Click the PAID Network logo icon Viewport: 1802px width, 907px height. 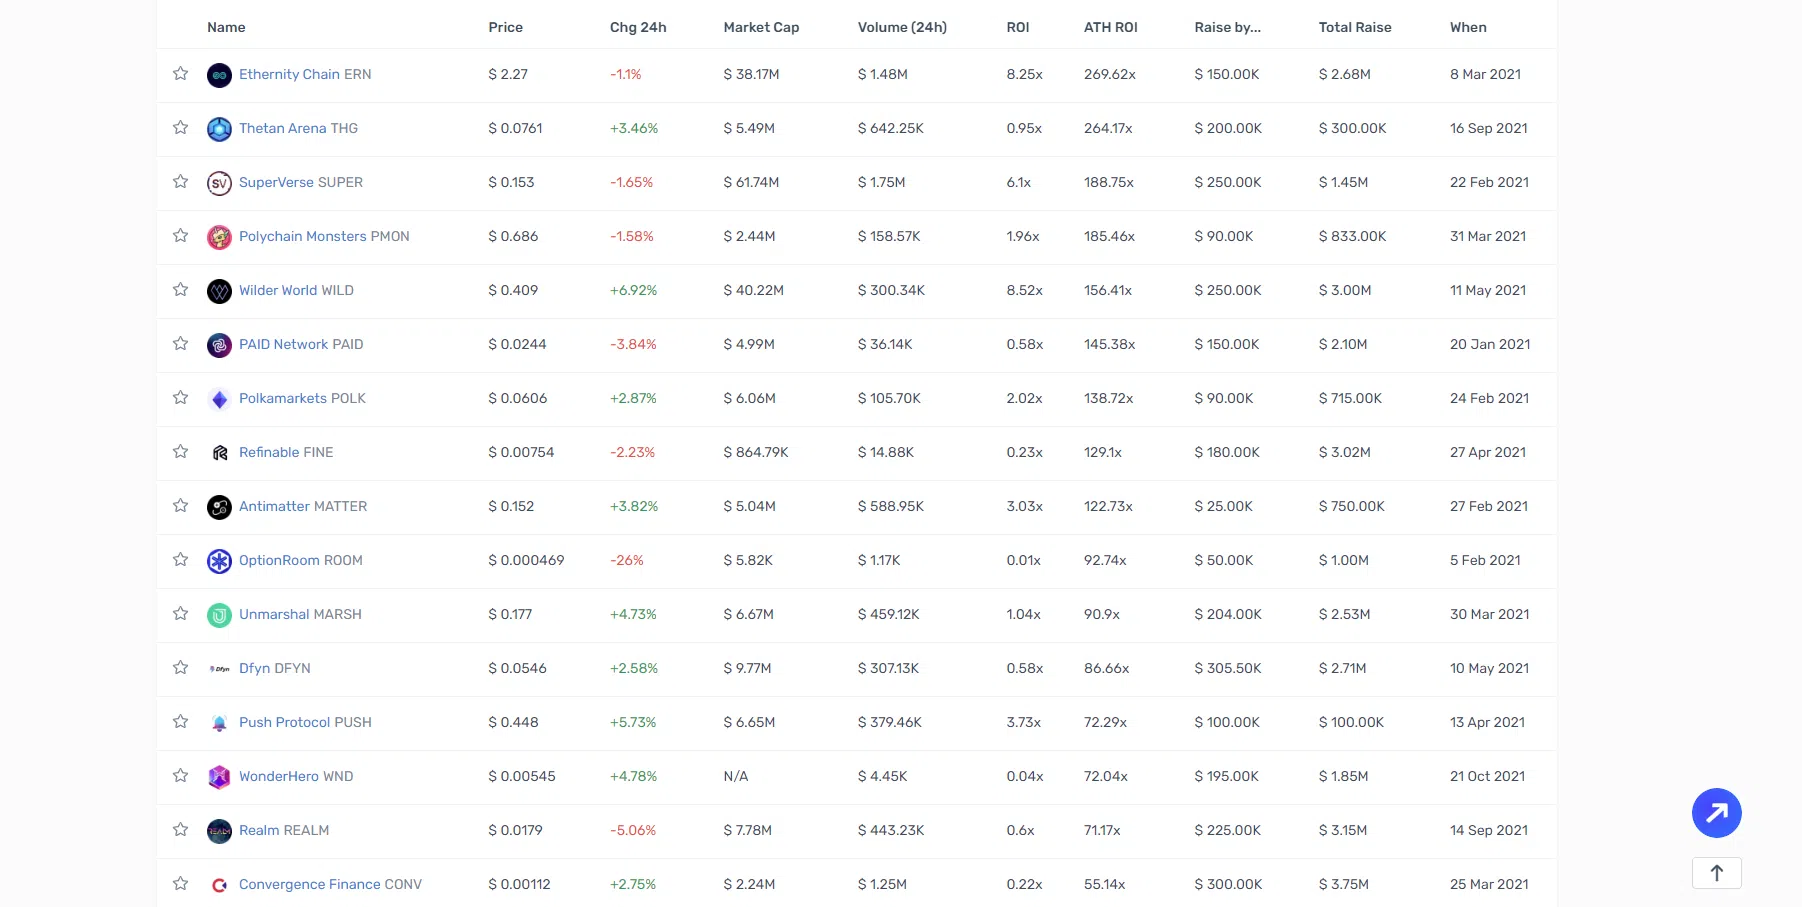[x=219, y=345]
